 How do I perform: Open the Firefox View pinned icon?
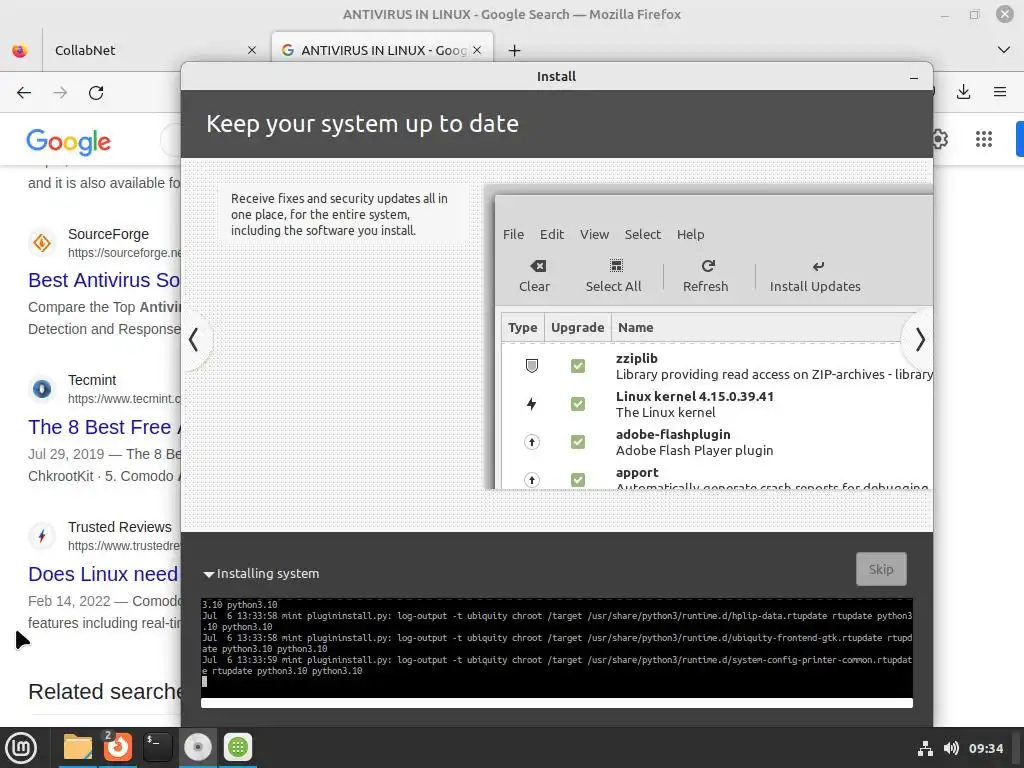[x=20, y=50]
